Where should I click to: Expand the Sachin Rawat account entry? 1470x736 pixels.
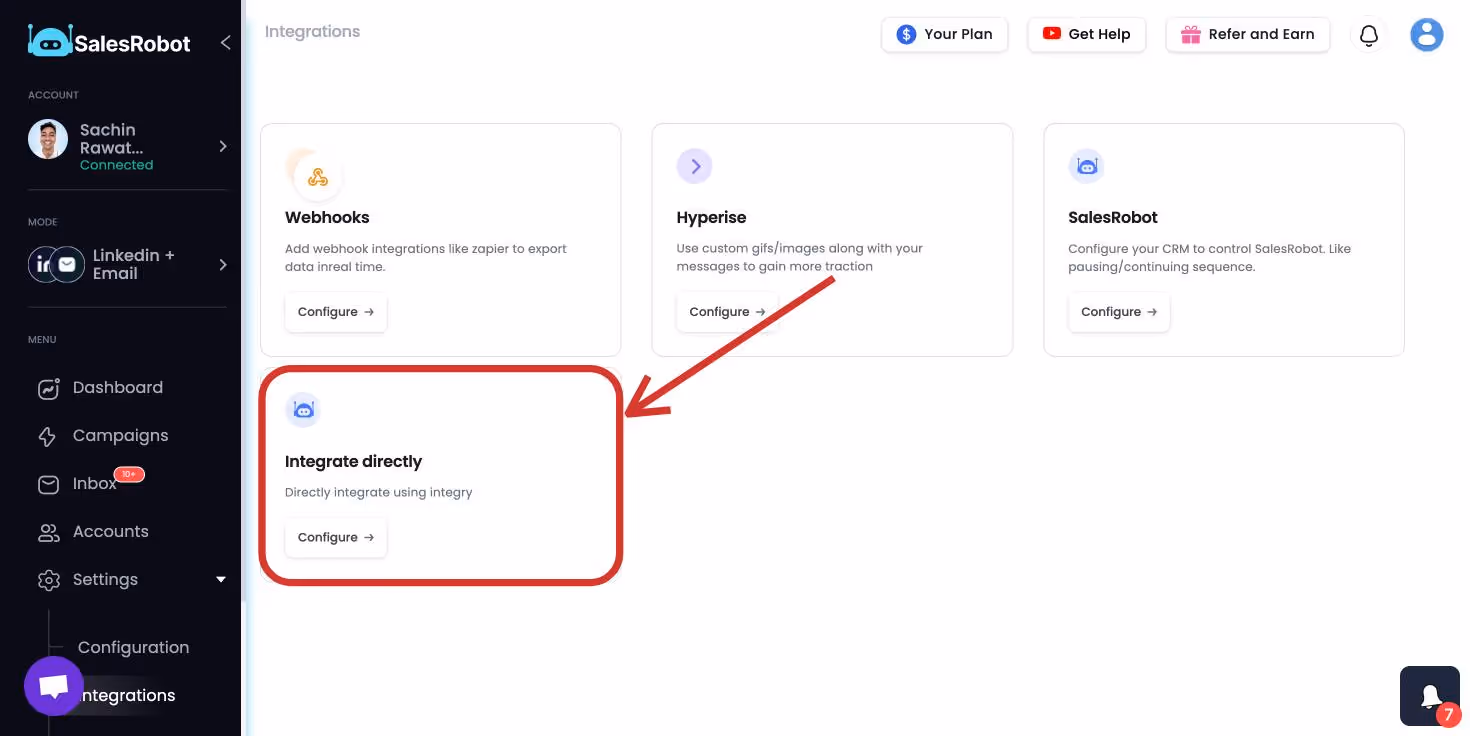tap(223, 145)
